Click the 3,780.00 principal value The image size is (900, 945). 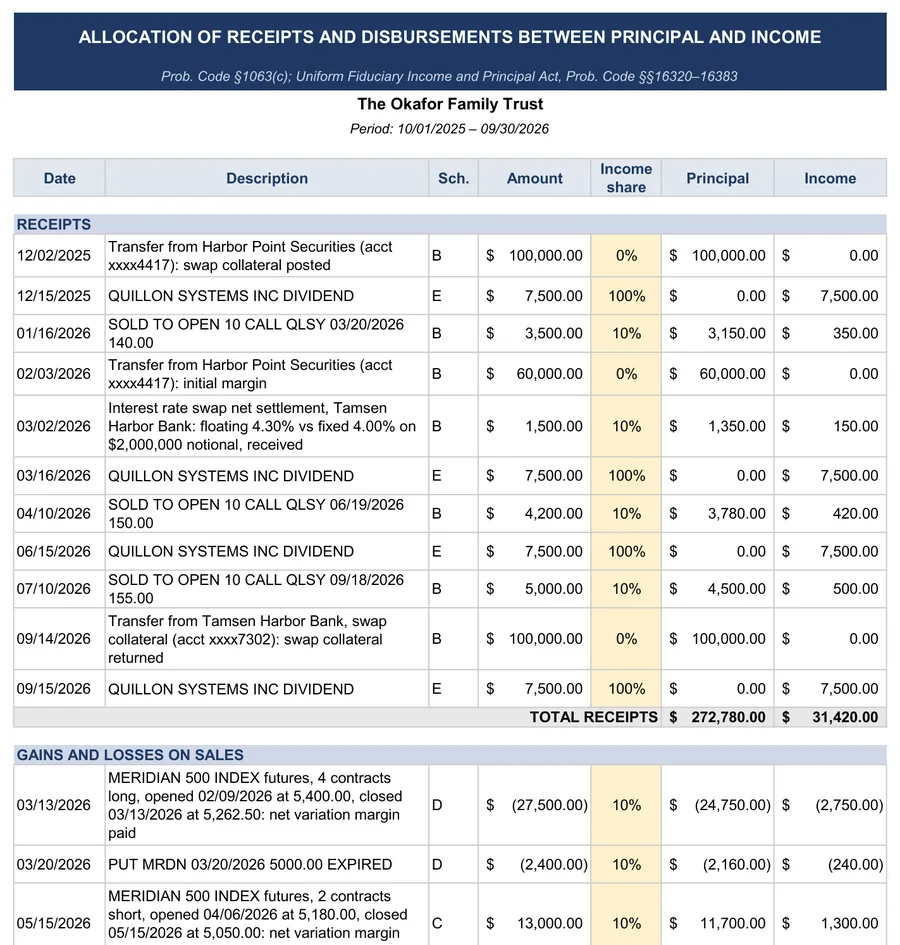737,513
